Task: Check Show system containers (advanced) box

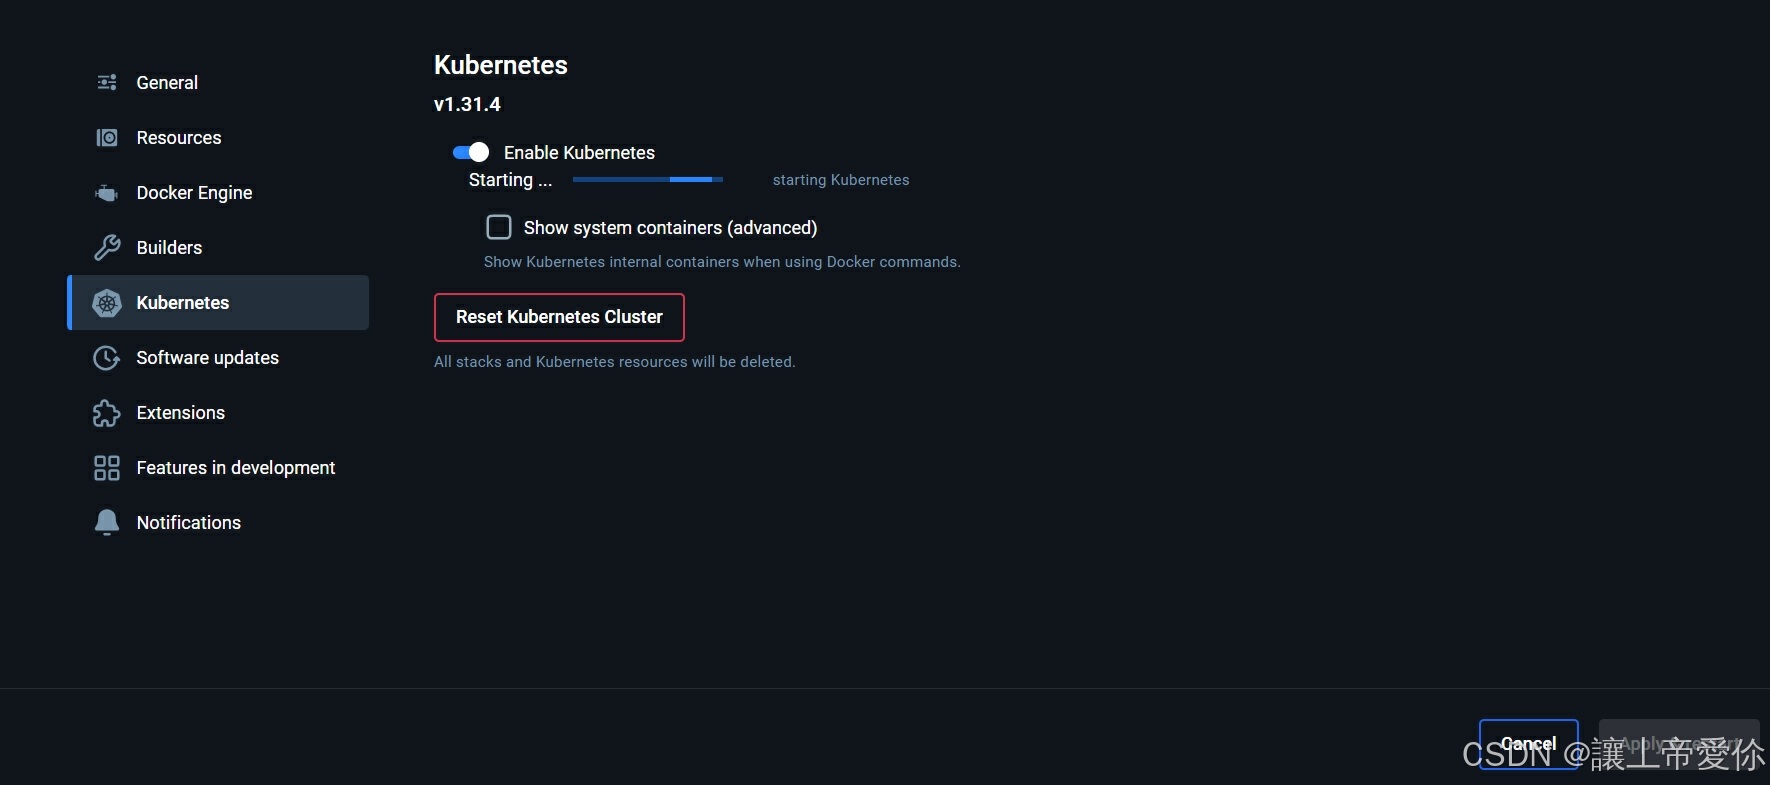Action: pos(499,228)
